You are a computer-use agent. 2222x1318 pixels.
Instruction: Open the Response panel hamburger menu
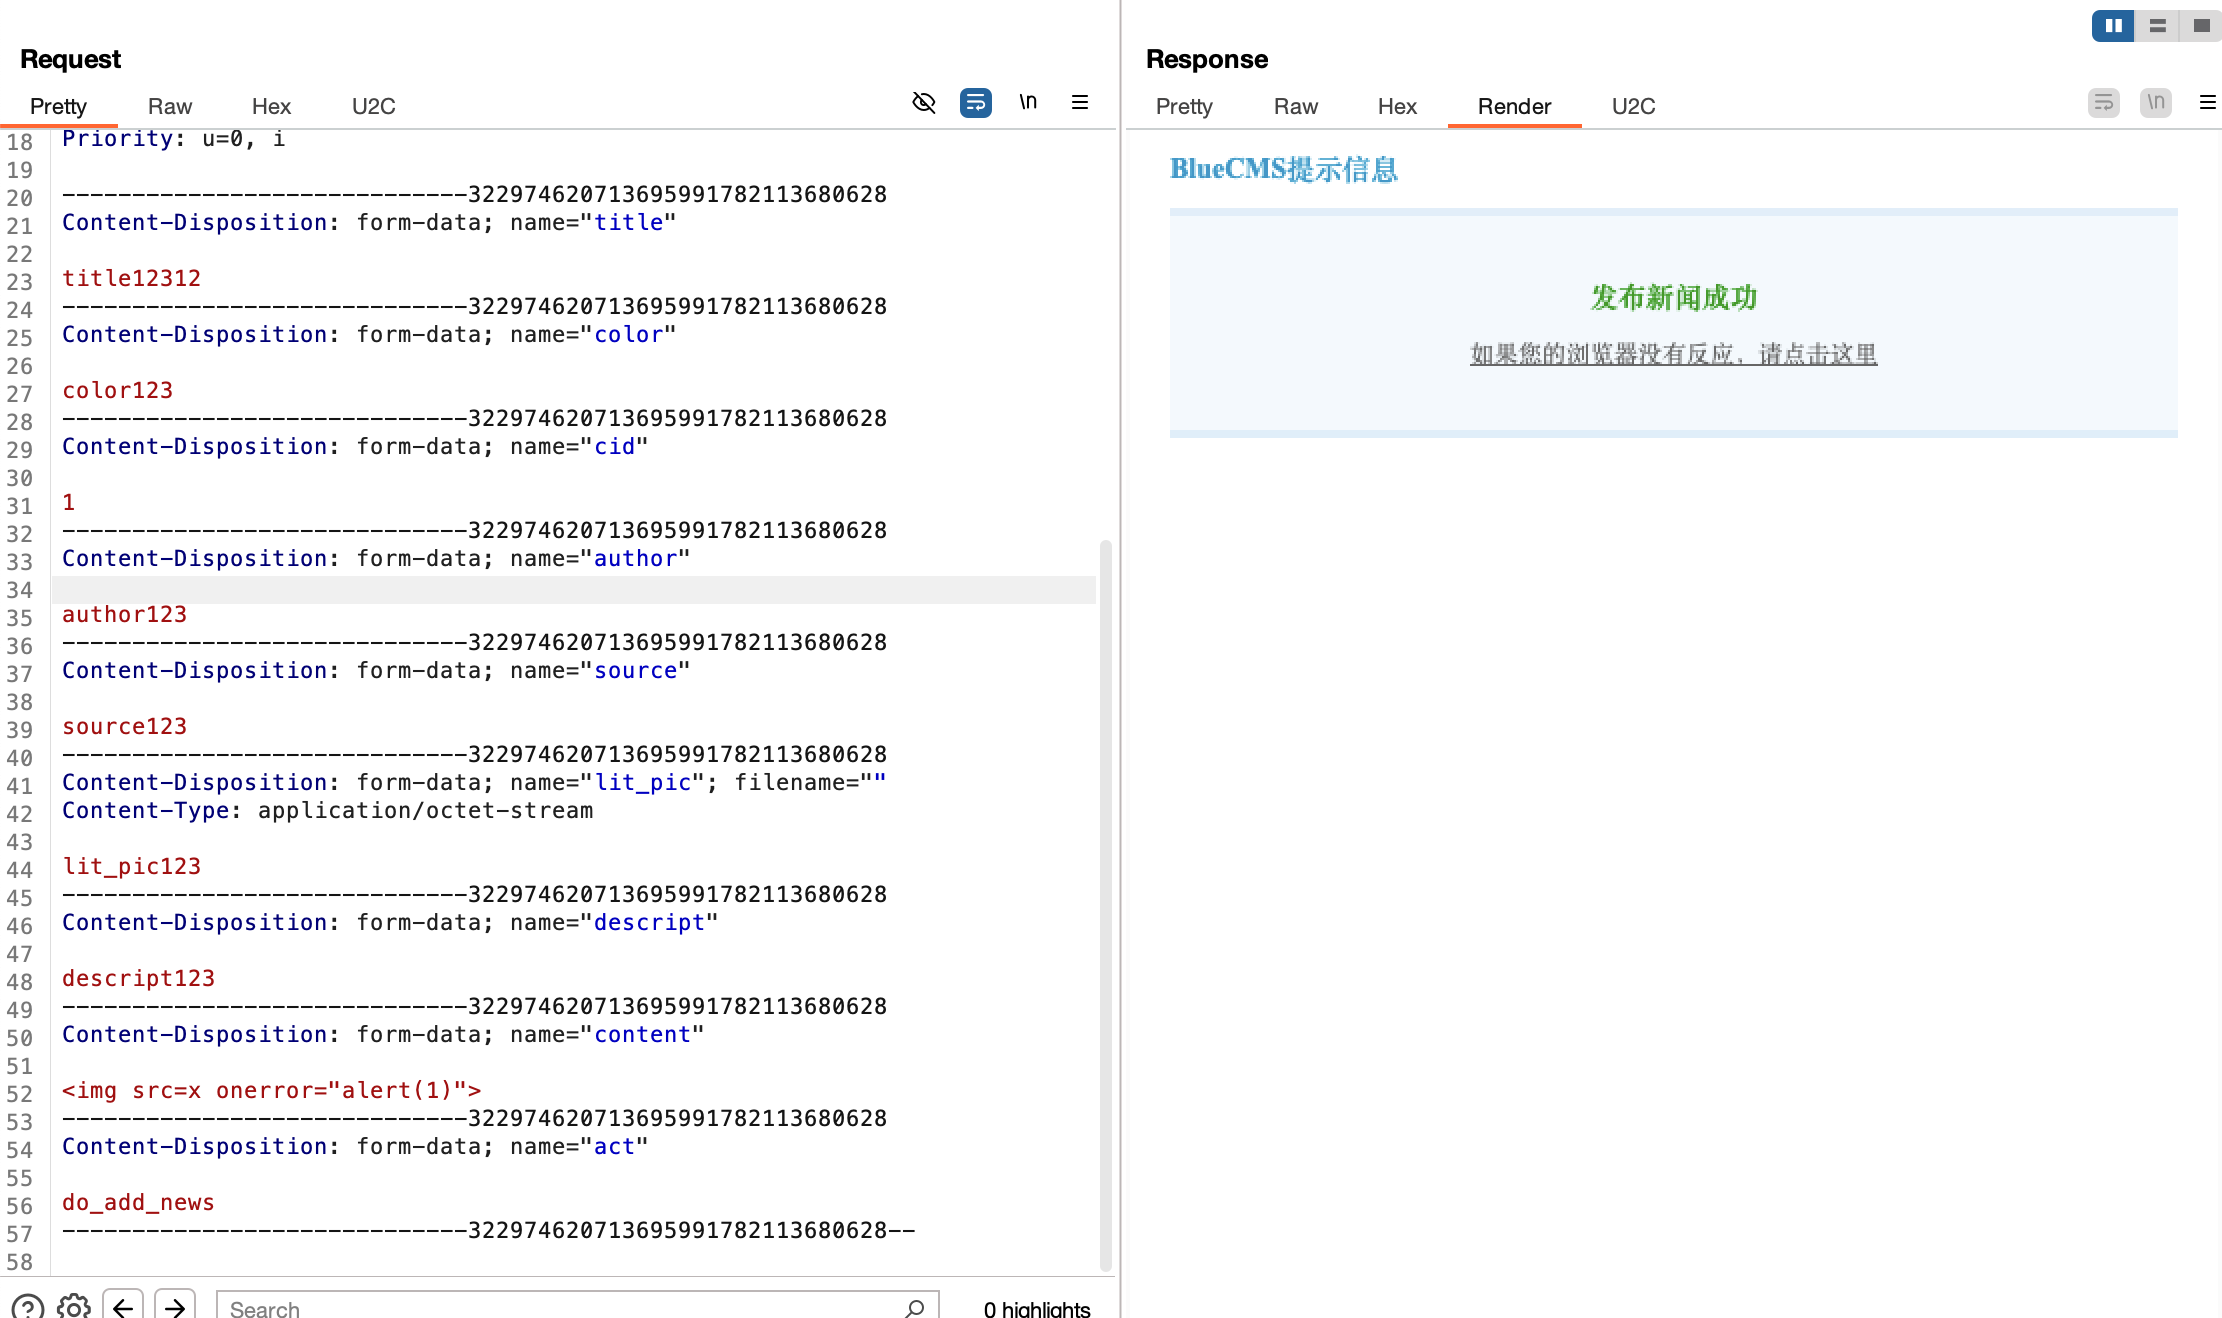pos(2208,102)
